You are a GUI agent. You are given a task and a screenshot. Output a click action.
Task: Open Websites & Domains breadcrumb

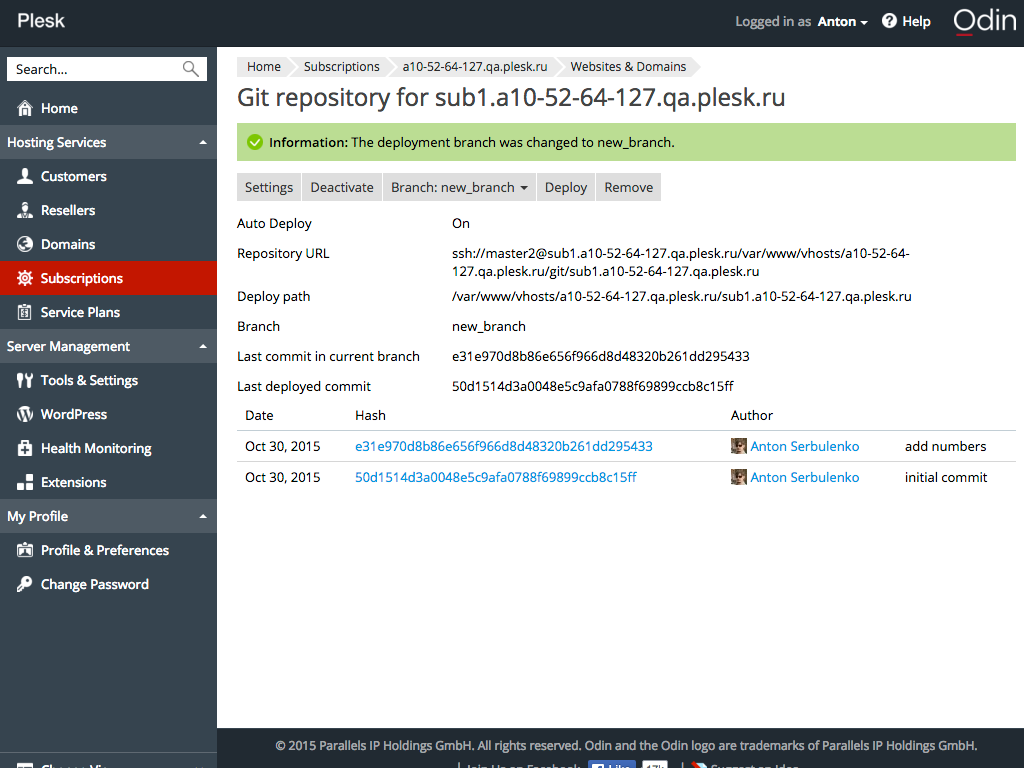click(x=628, y=67)
